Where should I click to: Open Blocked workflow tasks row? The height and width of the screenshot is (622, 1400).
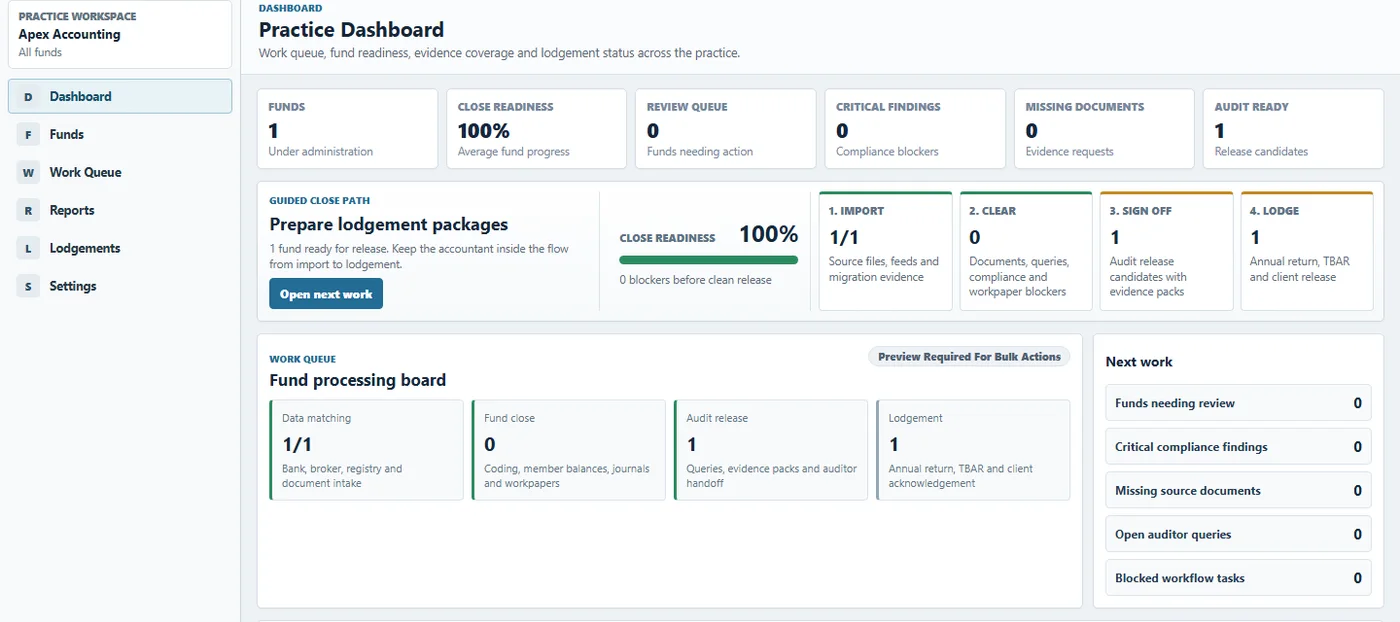click(x=1238, y=578)
